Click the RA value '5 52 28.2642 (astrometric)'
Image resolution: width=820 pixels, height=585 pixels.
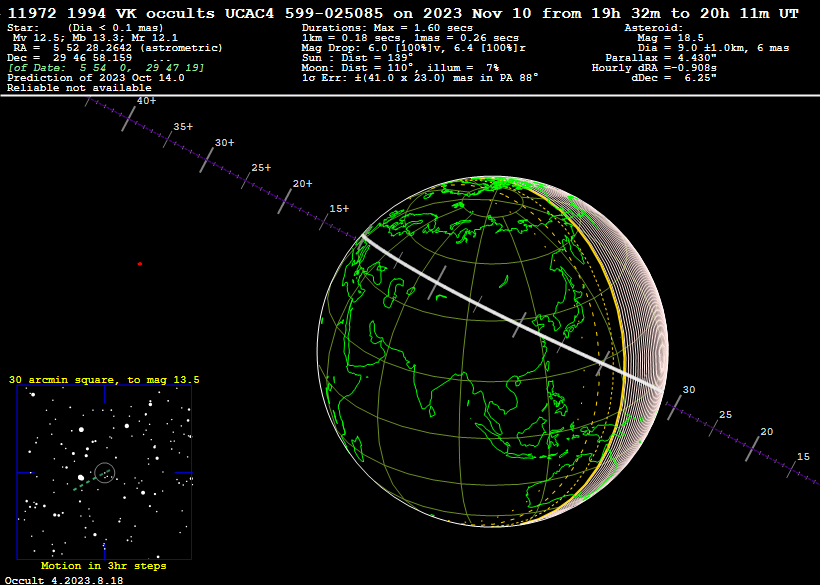pyautogui.click(x=138, y=48)
